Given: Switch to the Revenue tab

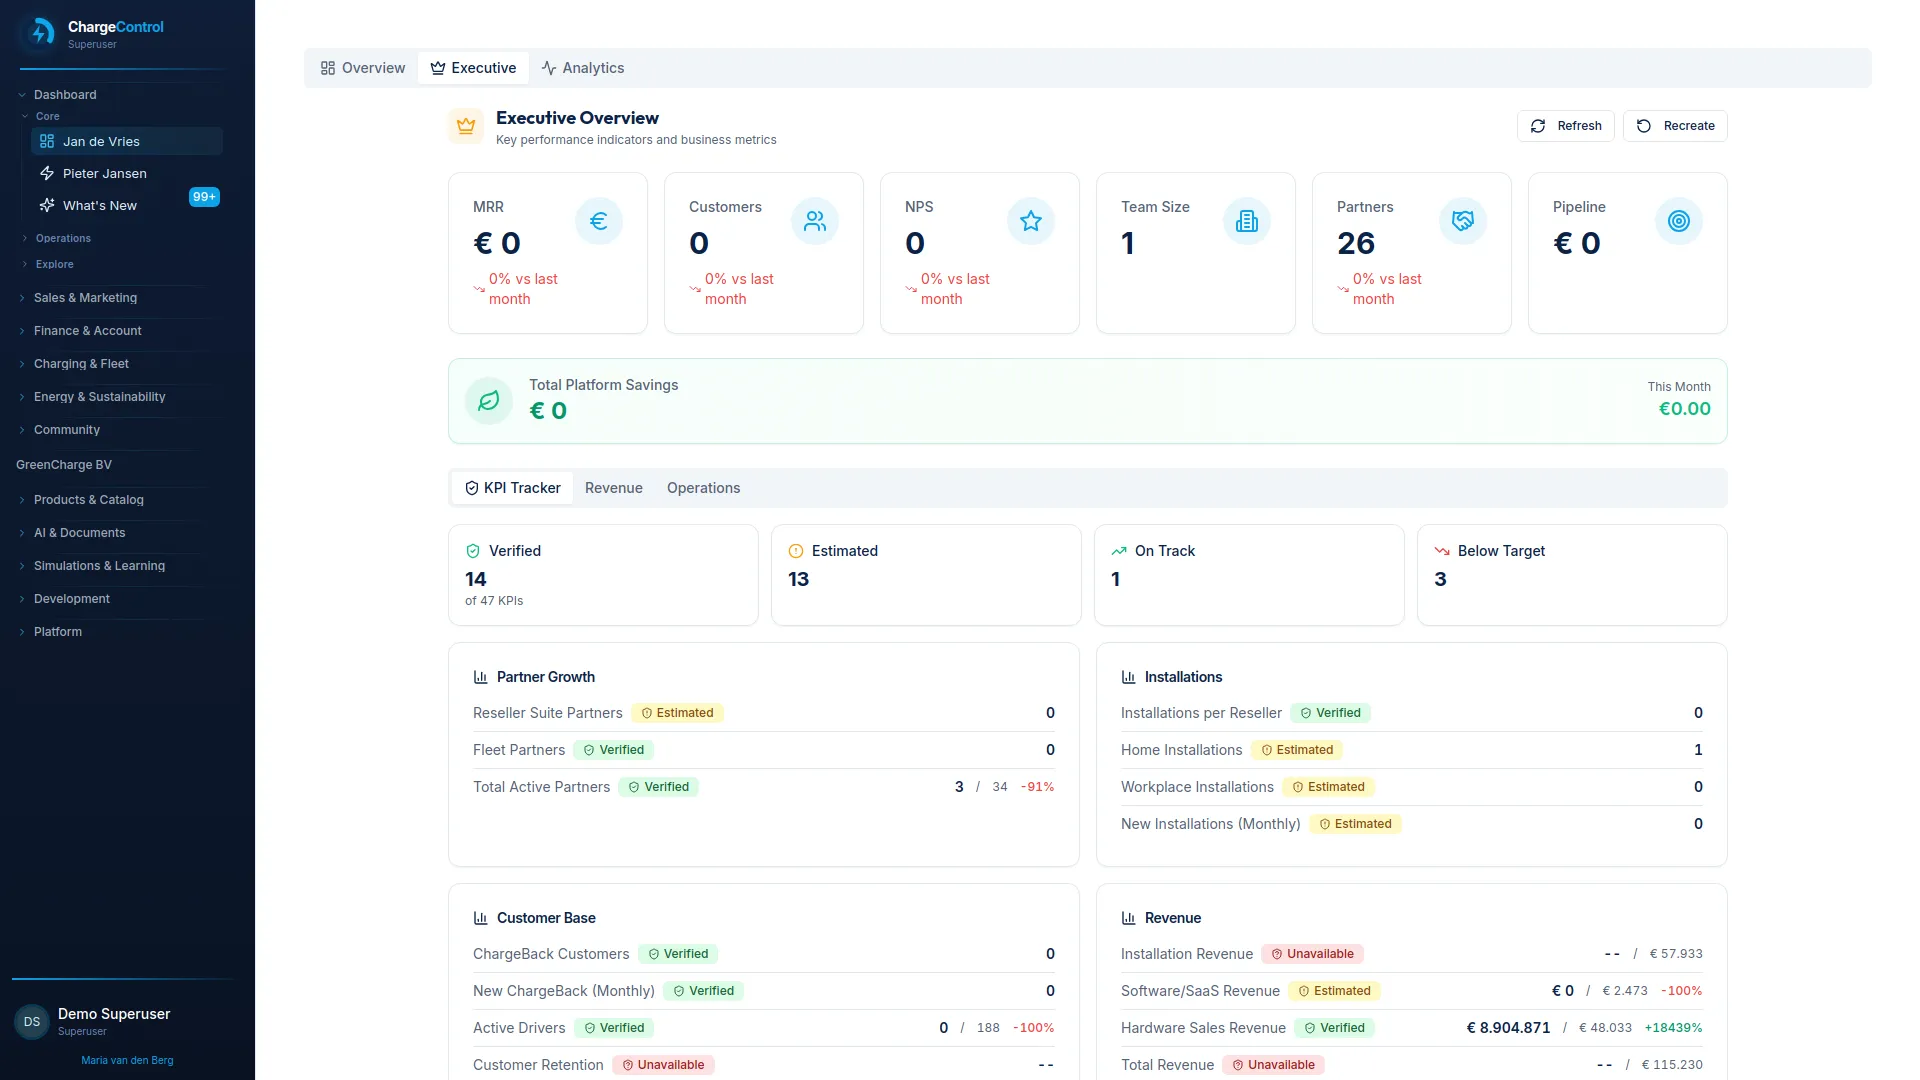Looking at the screenshot, I should click(614, 488).
